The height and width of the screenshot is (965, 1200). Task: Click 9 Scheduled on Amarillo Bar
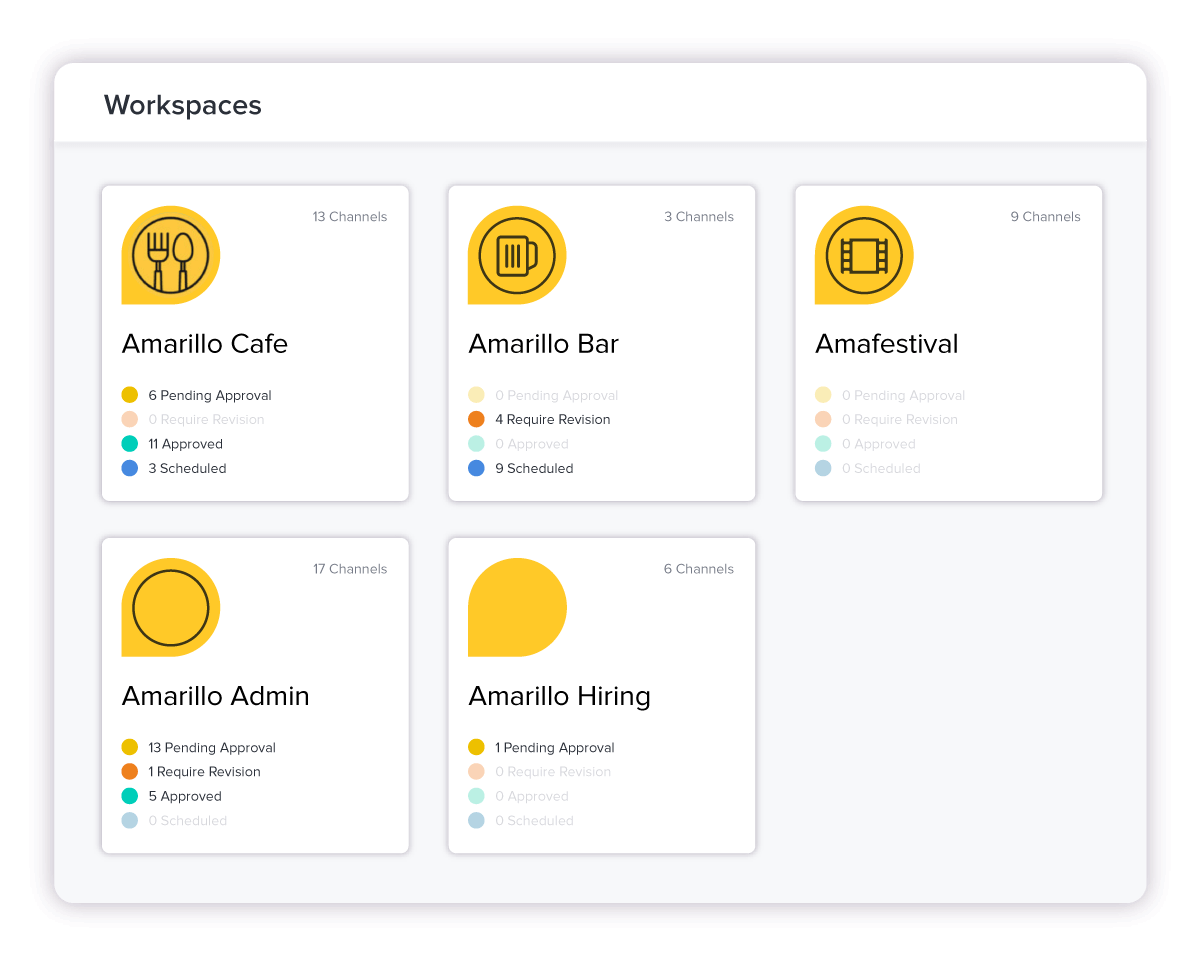[x=533, y=468]
